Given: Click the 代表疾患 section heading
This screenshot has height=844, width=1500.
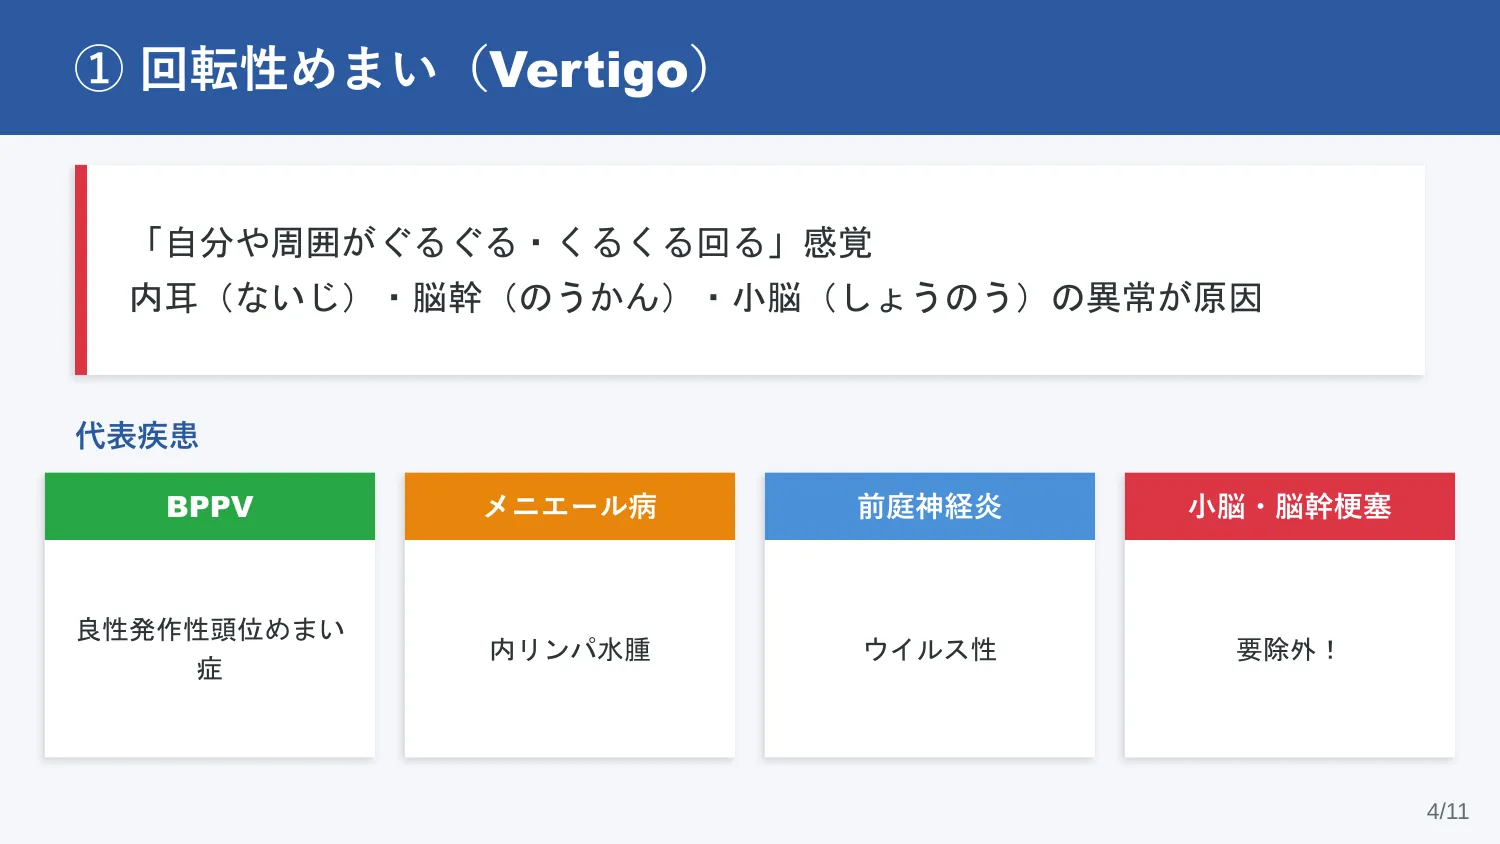Looking at the screenshot, I should pos(137,435).
